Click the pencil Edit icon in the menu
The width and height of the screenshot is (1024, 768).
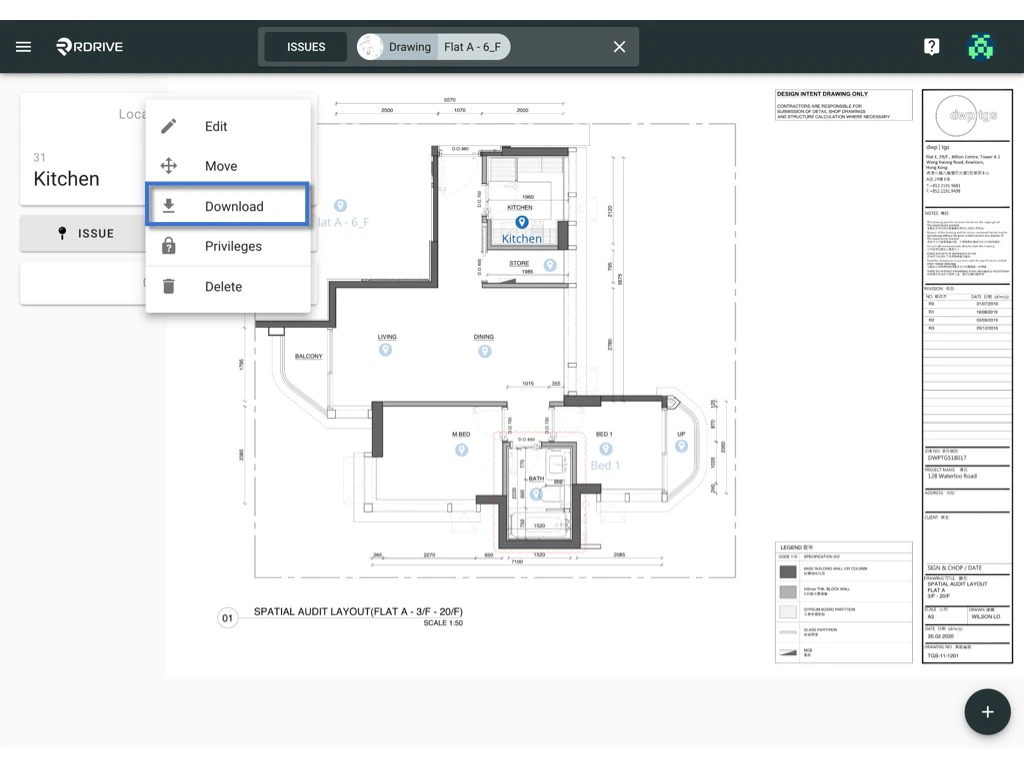(x=168, y=126)
